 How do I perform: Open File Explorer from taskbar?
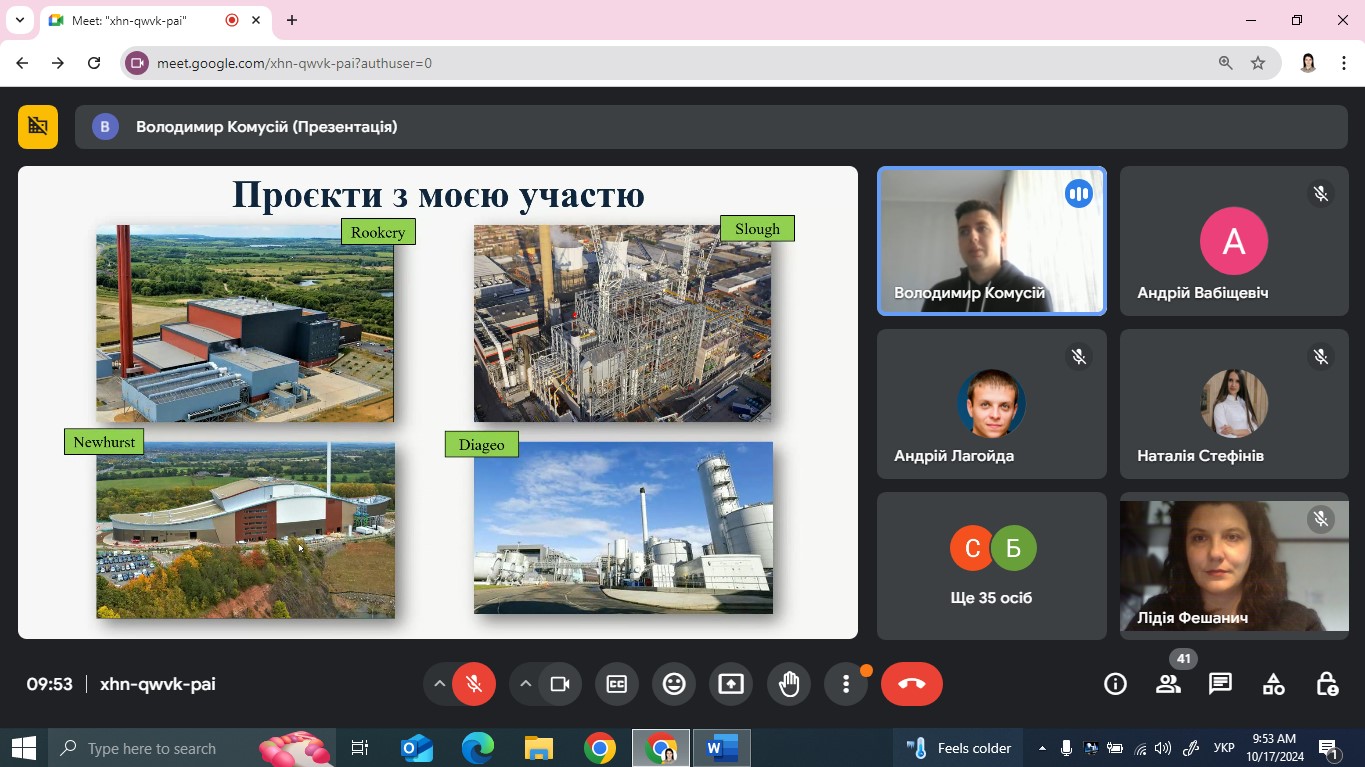tap(539, 748)
